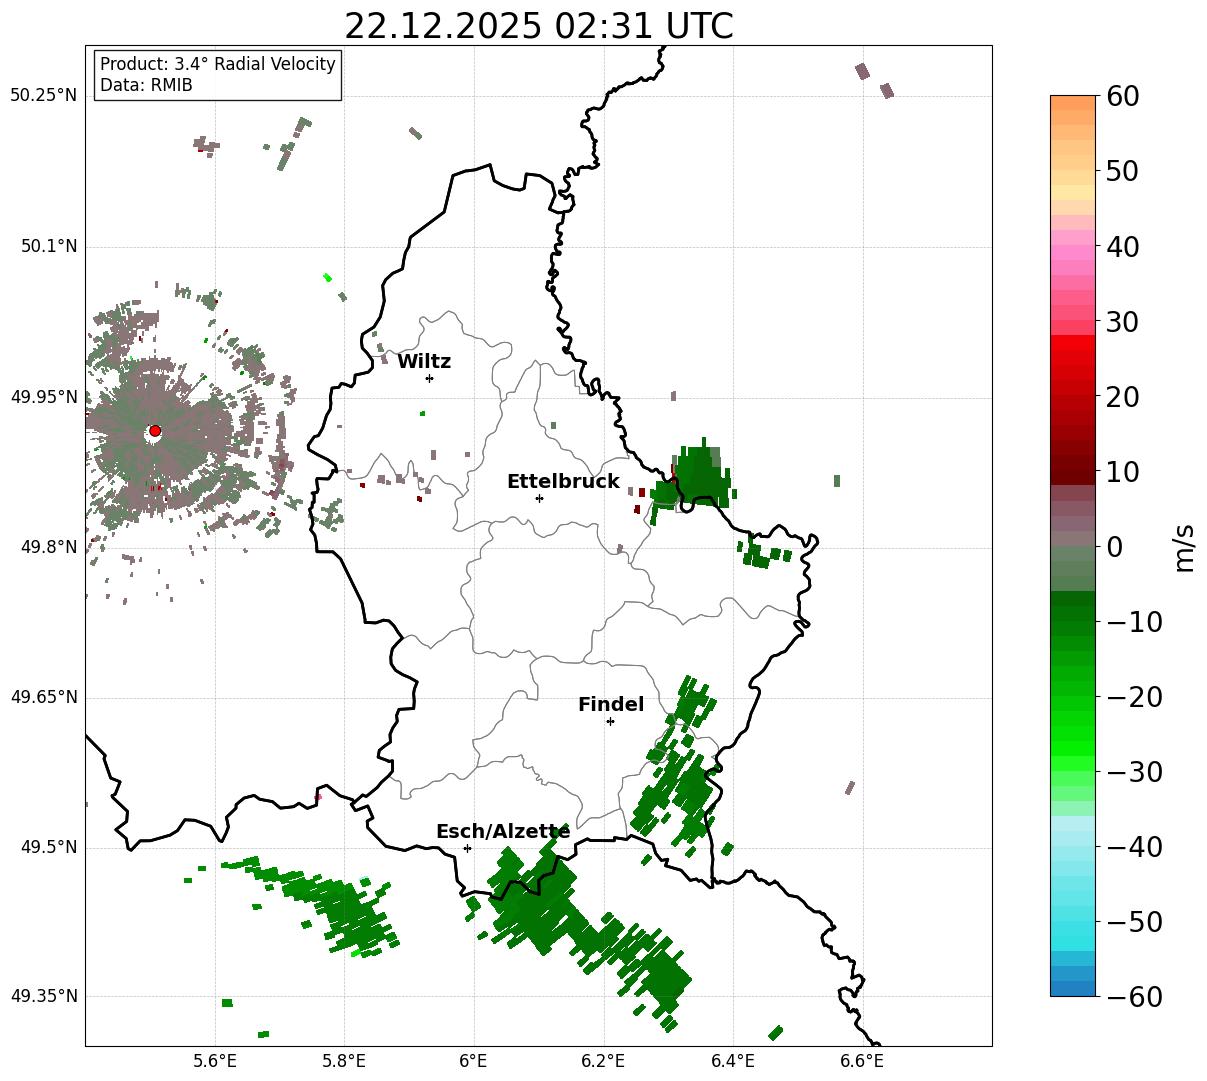
Task: Click the 6.2°E longitude tick label
Action: 604,1061
